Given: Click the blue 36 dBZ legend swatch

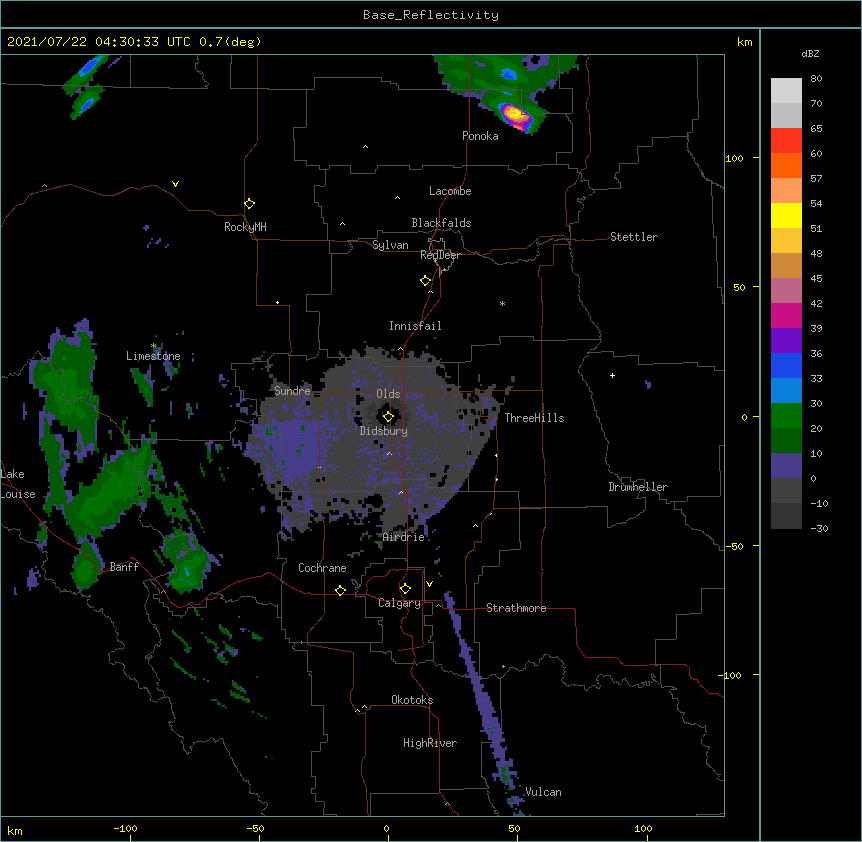Looking at the screenshot, I should [x=786, y=365].
